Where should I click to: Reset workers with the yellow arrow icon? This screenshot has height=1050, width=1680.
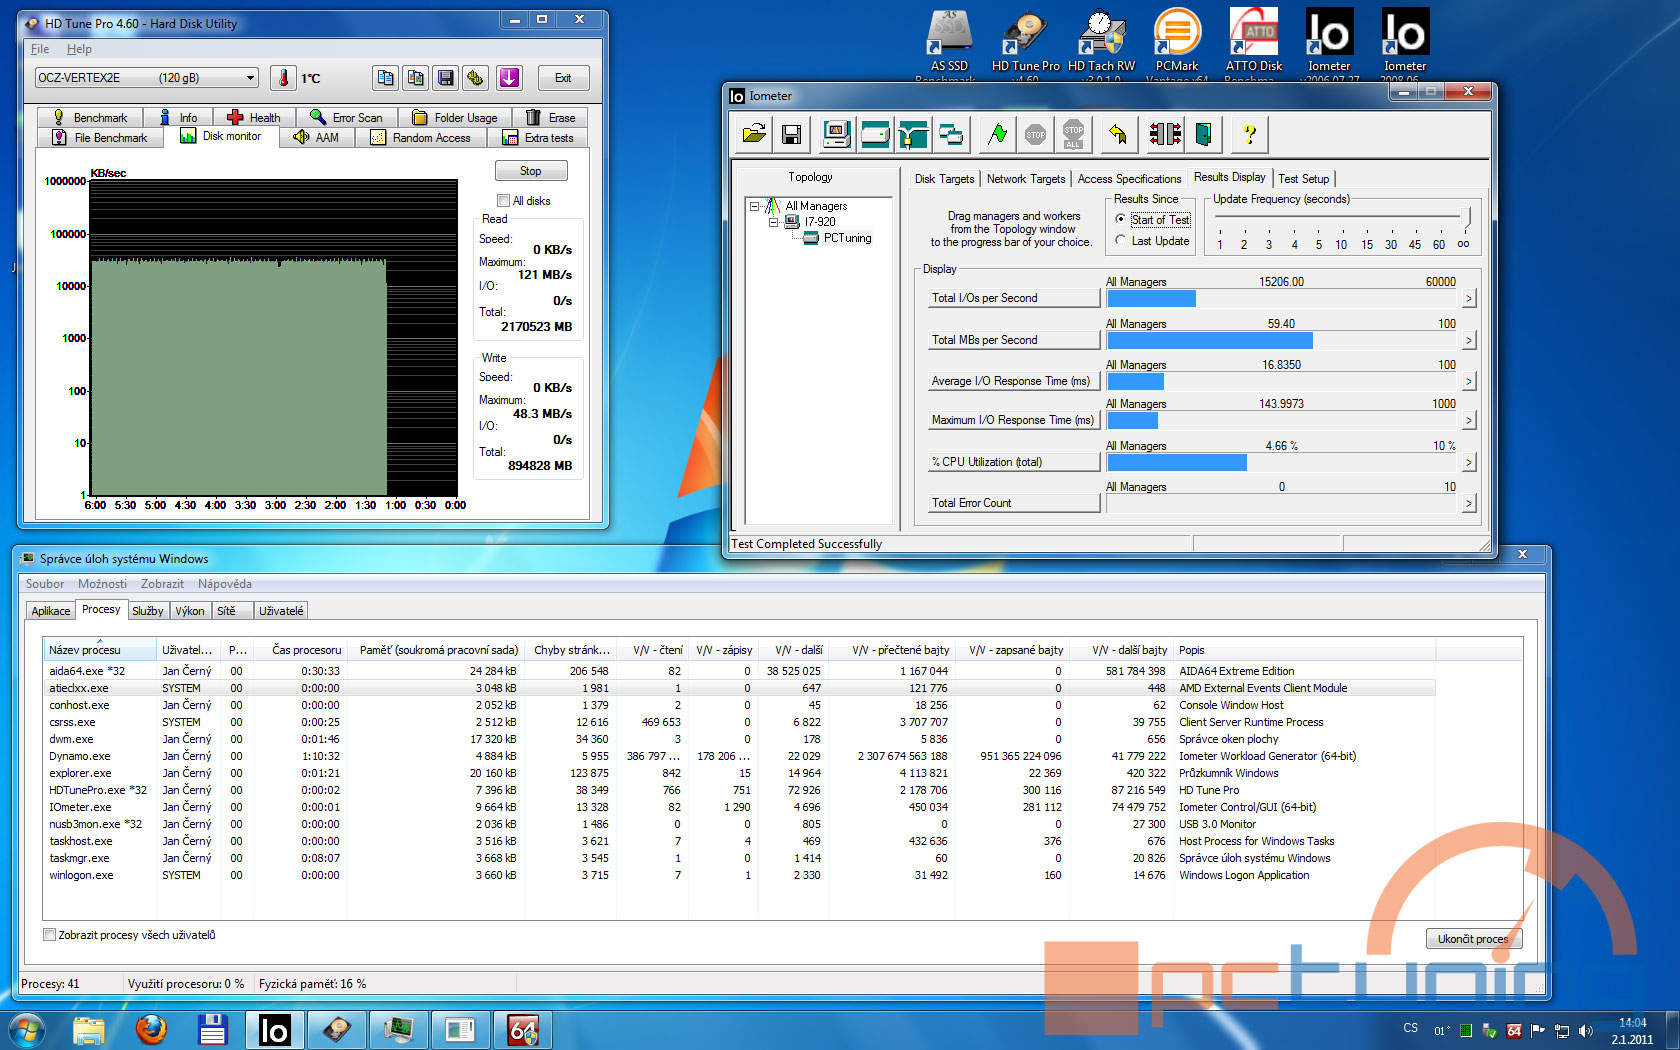tap(1118, 134)
